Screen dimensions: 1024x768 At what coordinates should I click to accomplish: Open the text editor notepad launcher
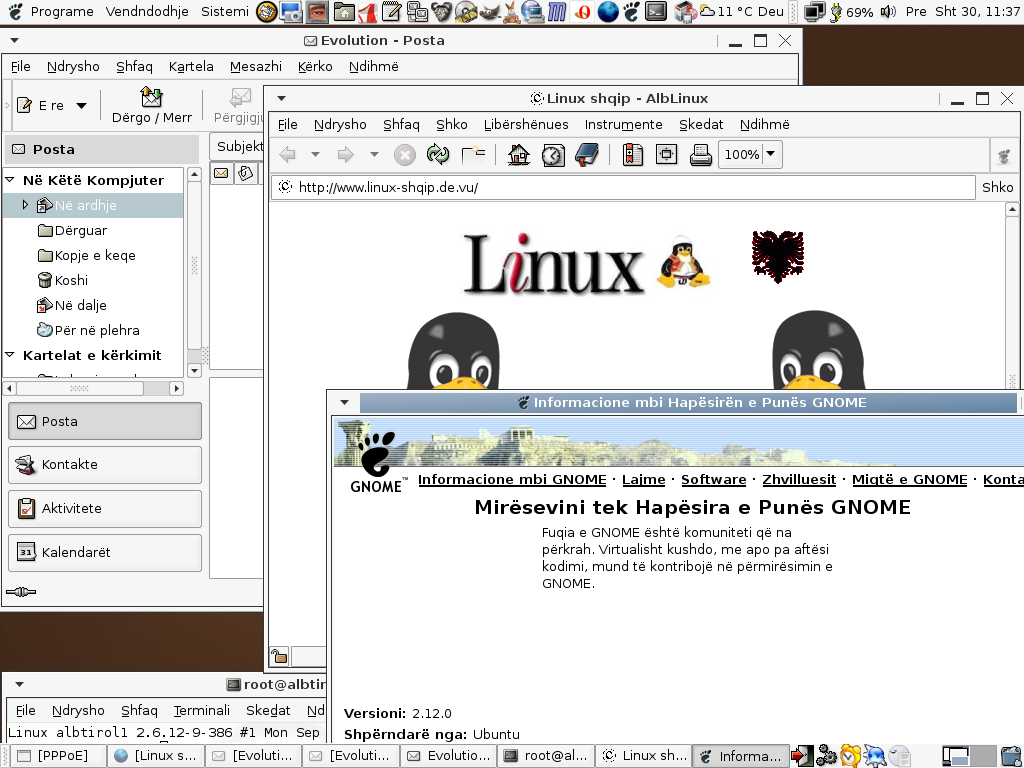click(392, 11)
